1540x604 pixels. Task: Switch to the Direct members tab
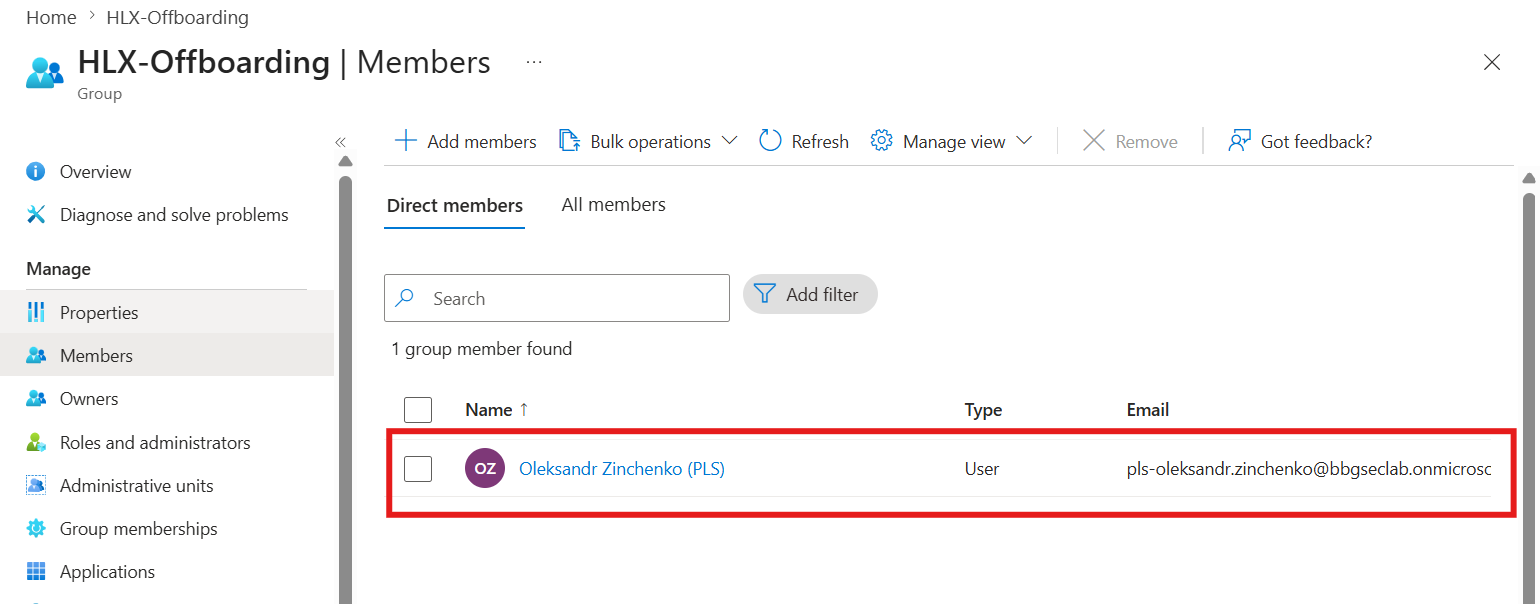(x=455, y=206)
